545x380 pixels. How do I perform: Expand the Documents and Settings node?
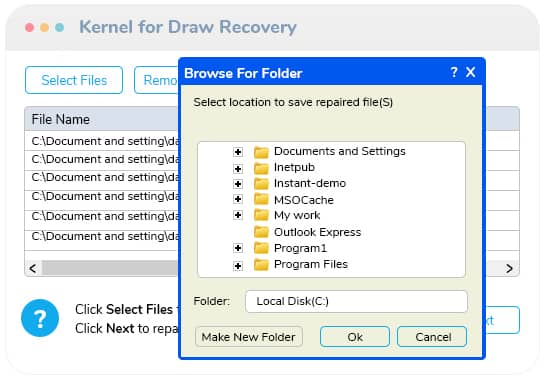[x=238, y=152]
